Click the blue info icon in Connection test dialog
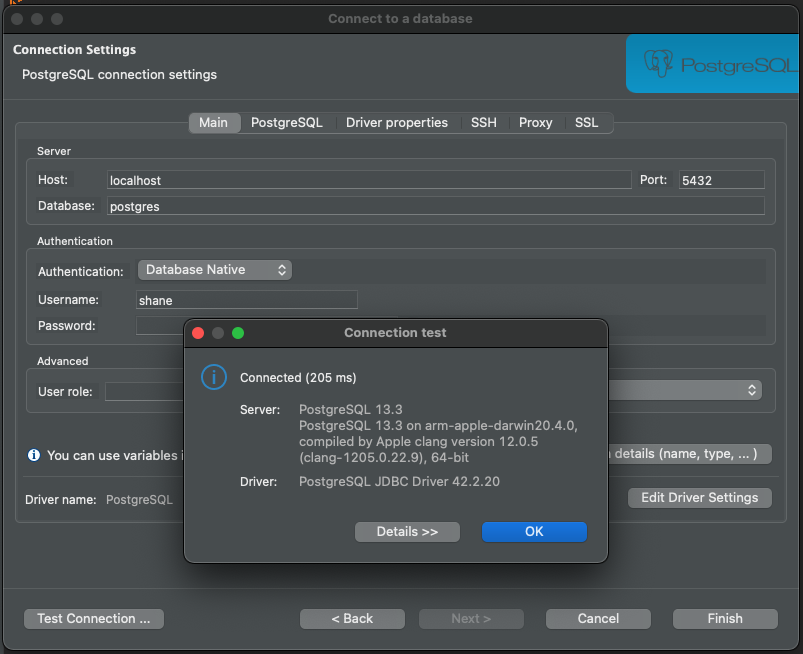 click(214, 377)
